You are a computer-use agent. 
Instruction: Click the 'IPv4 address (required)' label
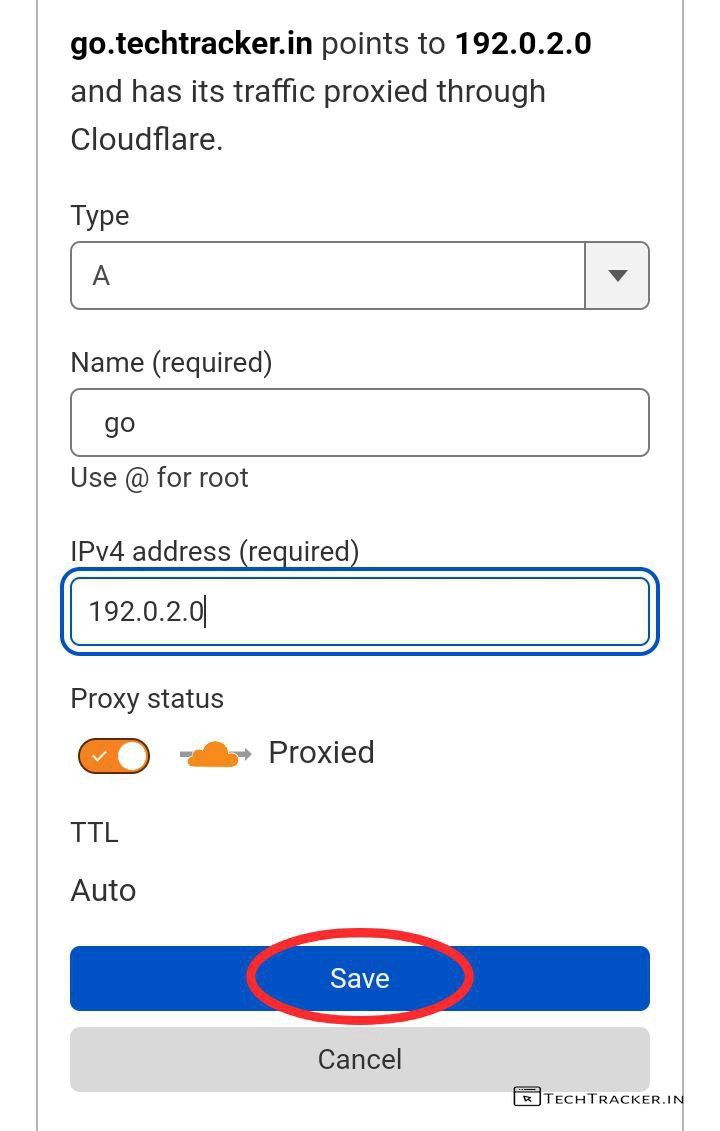coord(214,551)
